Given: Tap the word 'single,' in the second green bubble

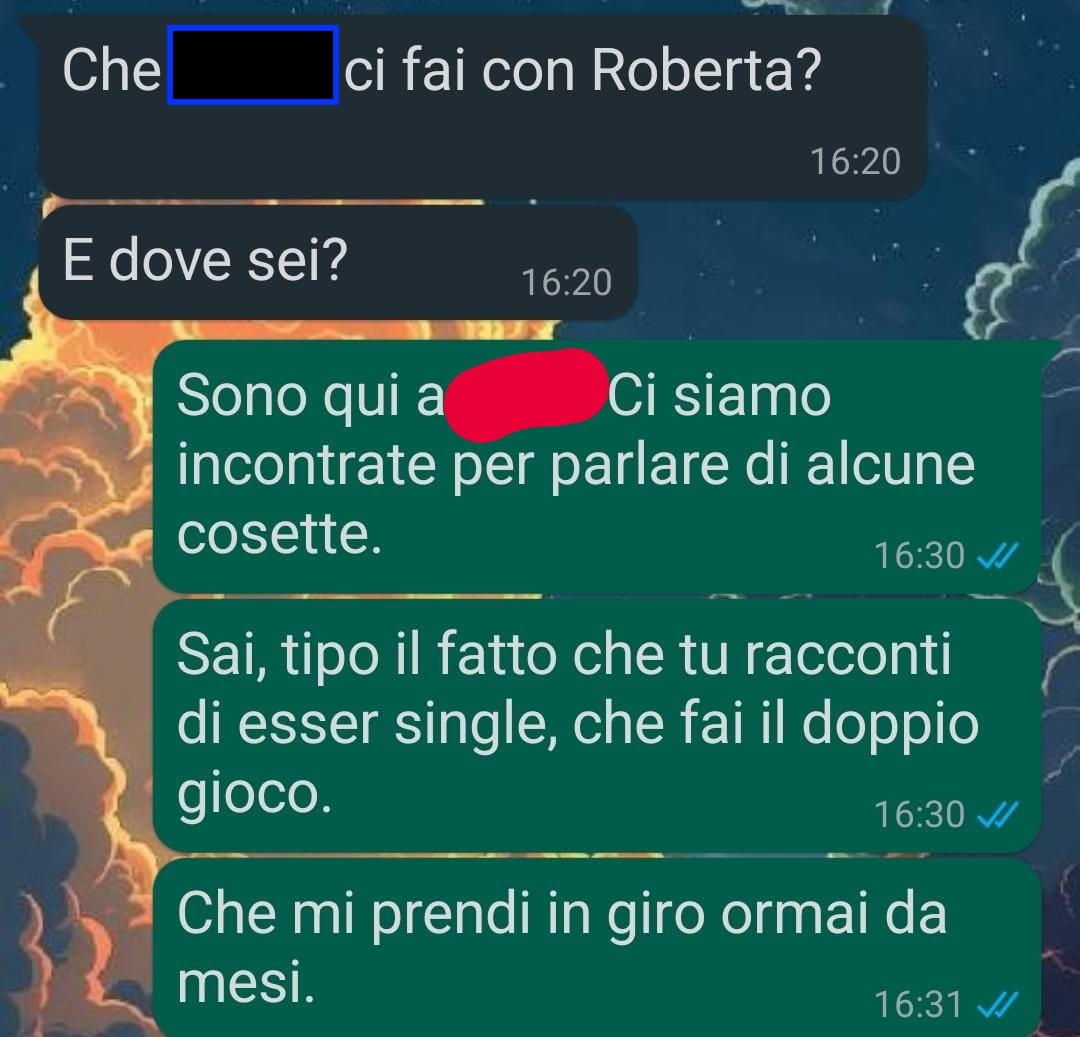Looking at the screenshot, I should point(475,726).
